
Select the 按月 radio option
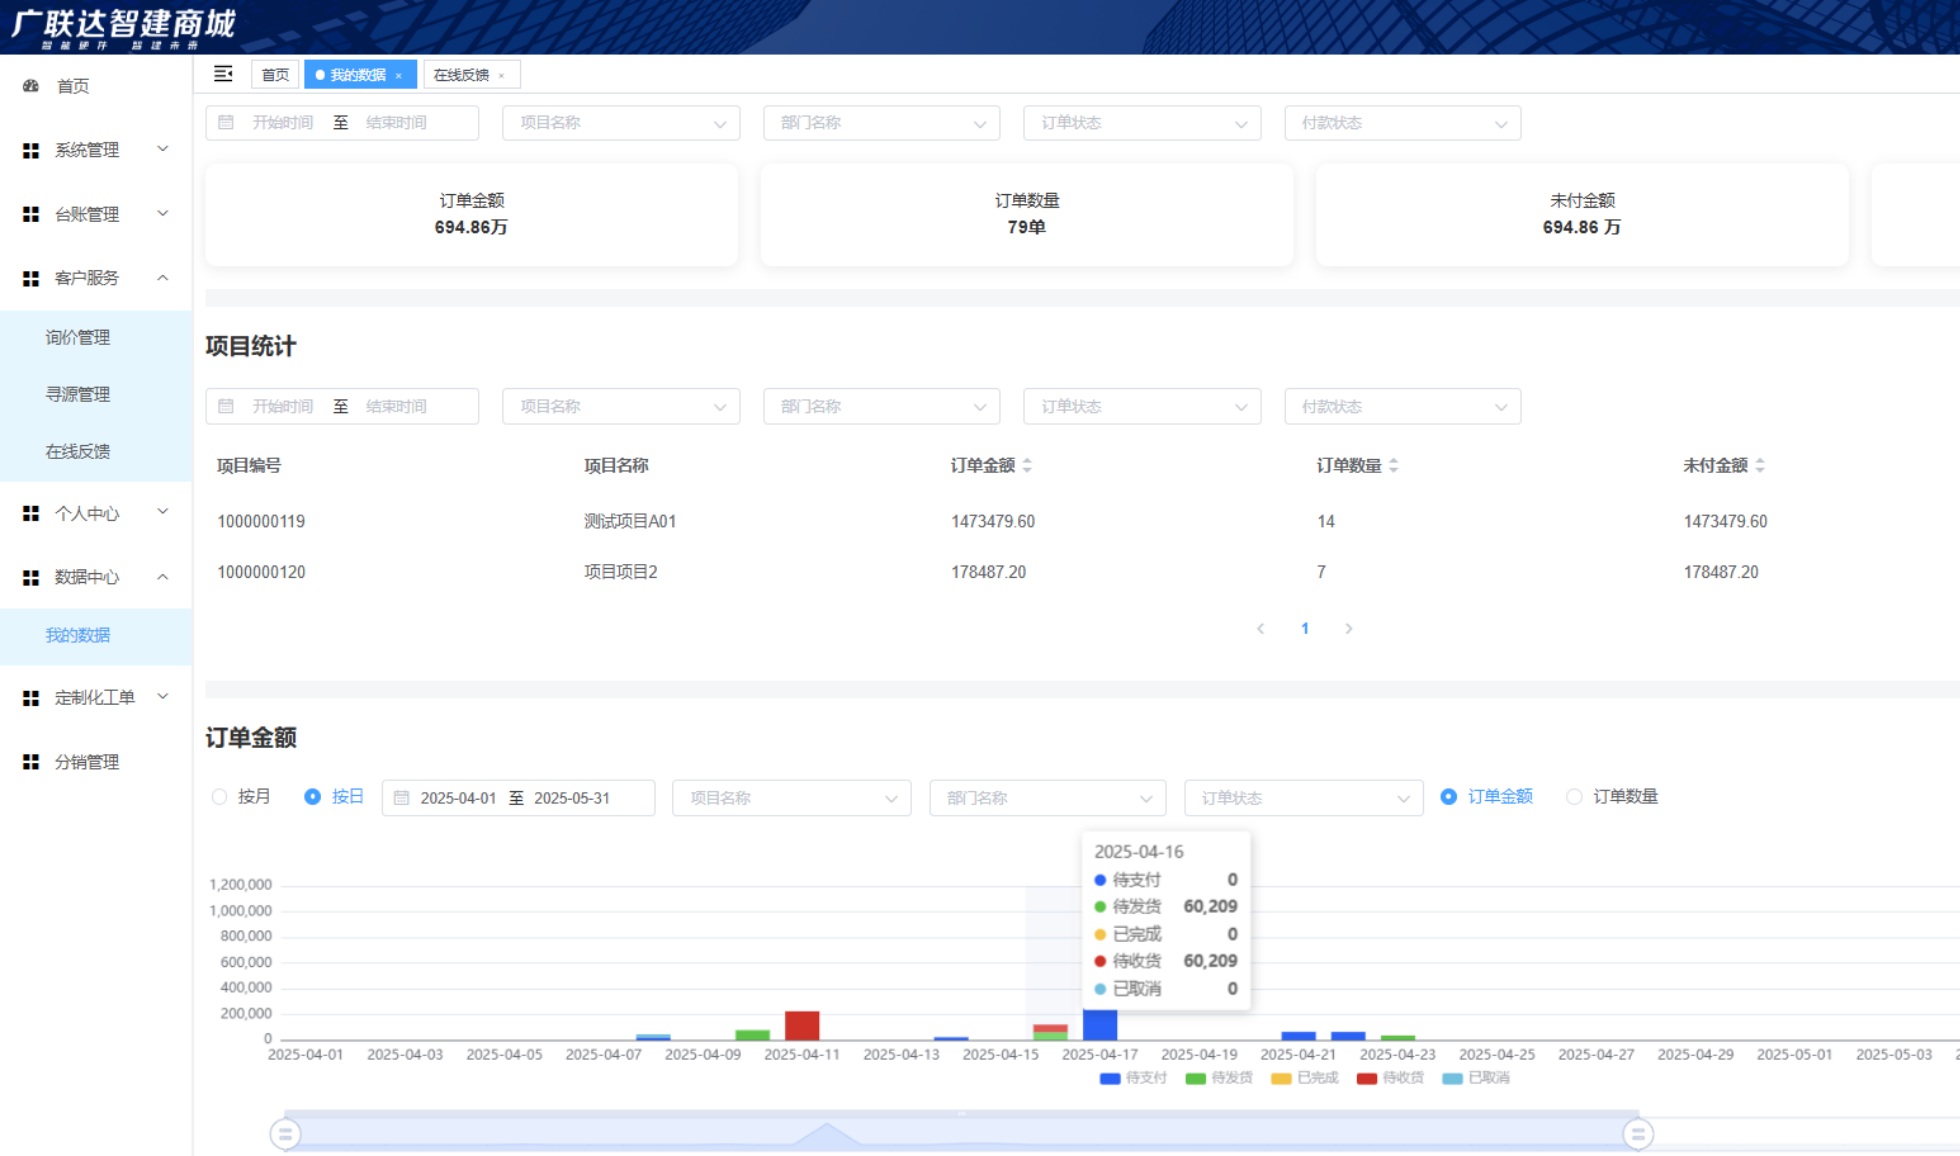click(220, 797)
